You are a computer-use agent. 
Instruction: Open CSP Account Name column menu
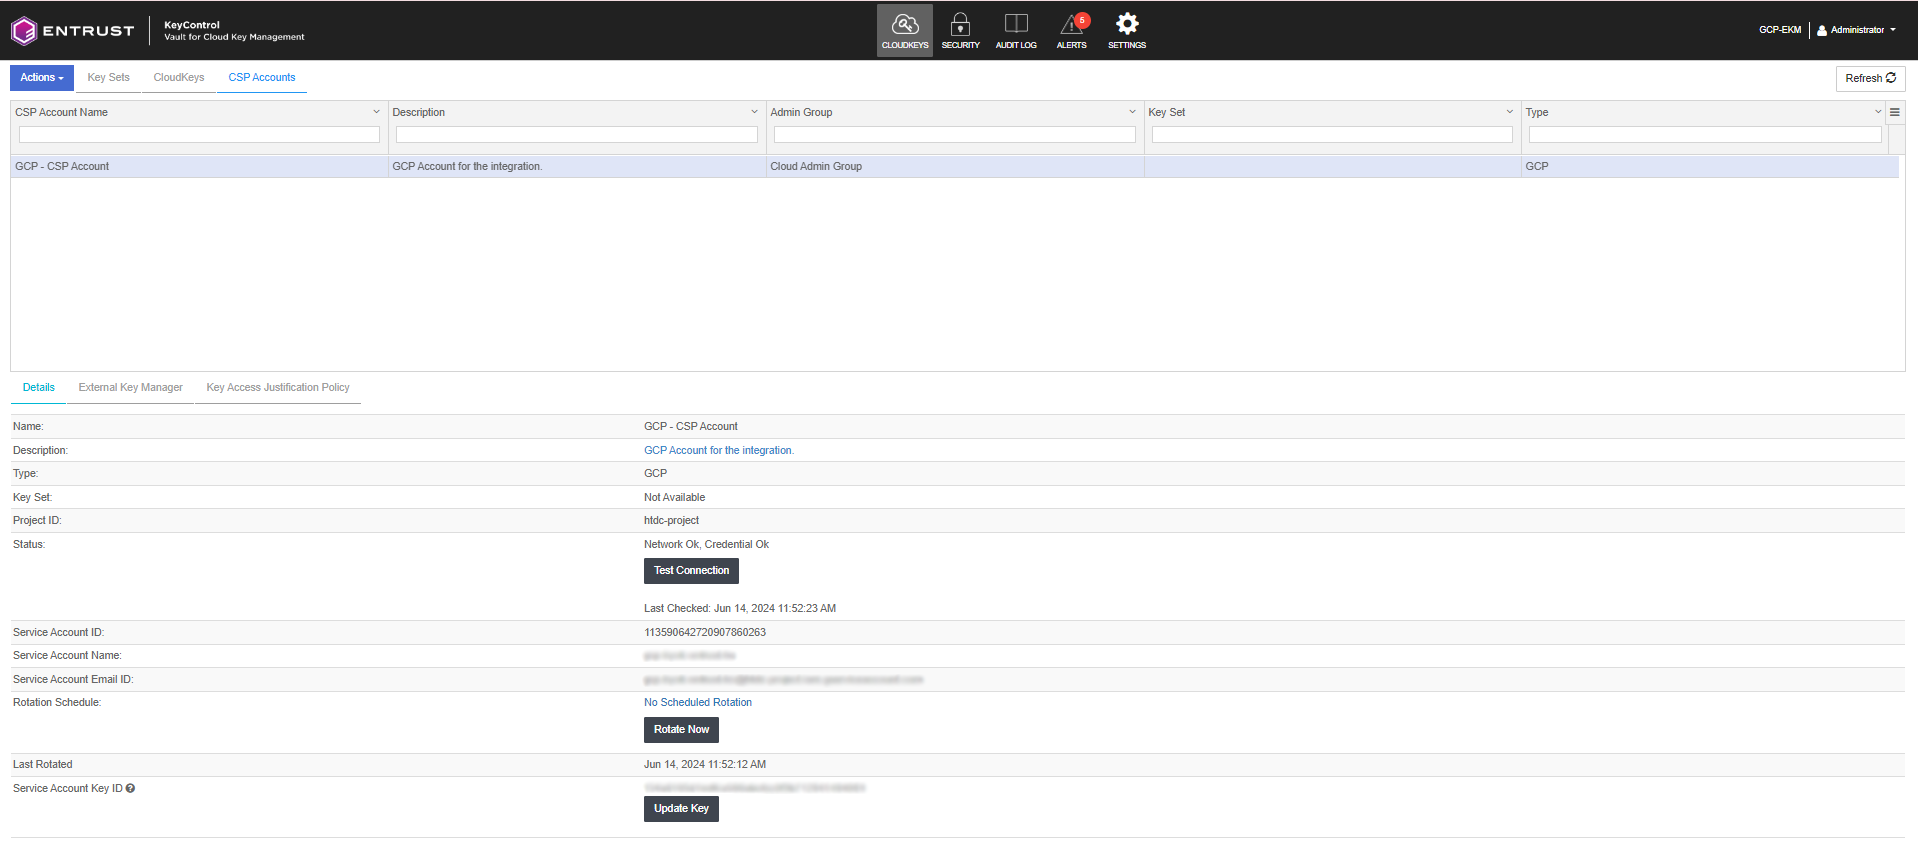tap(376, 112)
